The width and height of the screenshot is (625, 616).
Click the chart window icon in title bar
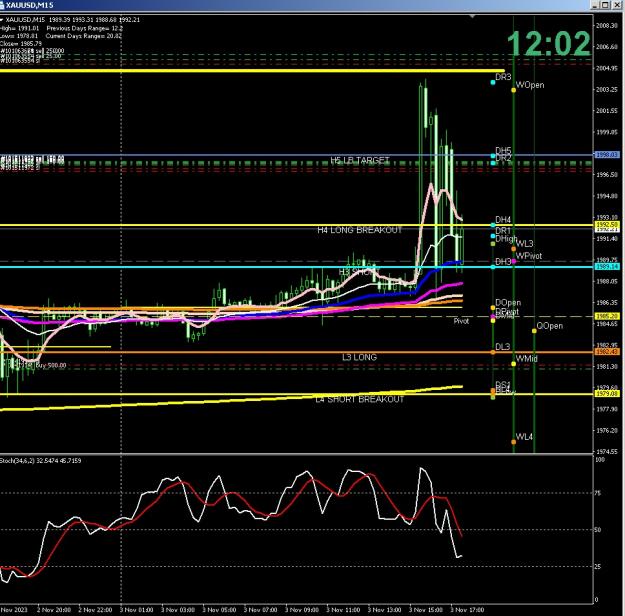tap(2, 5)
